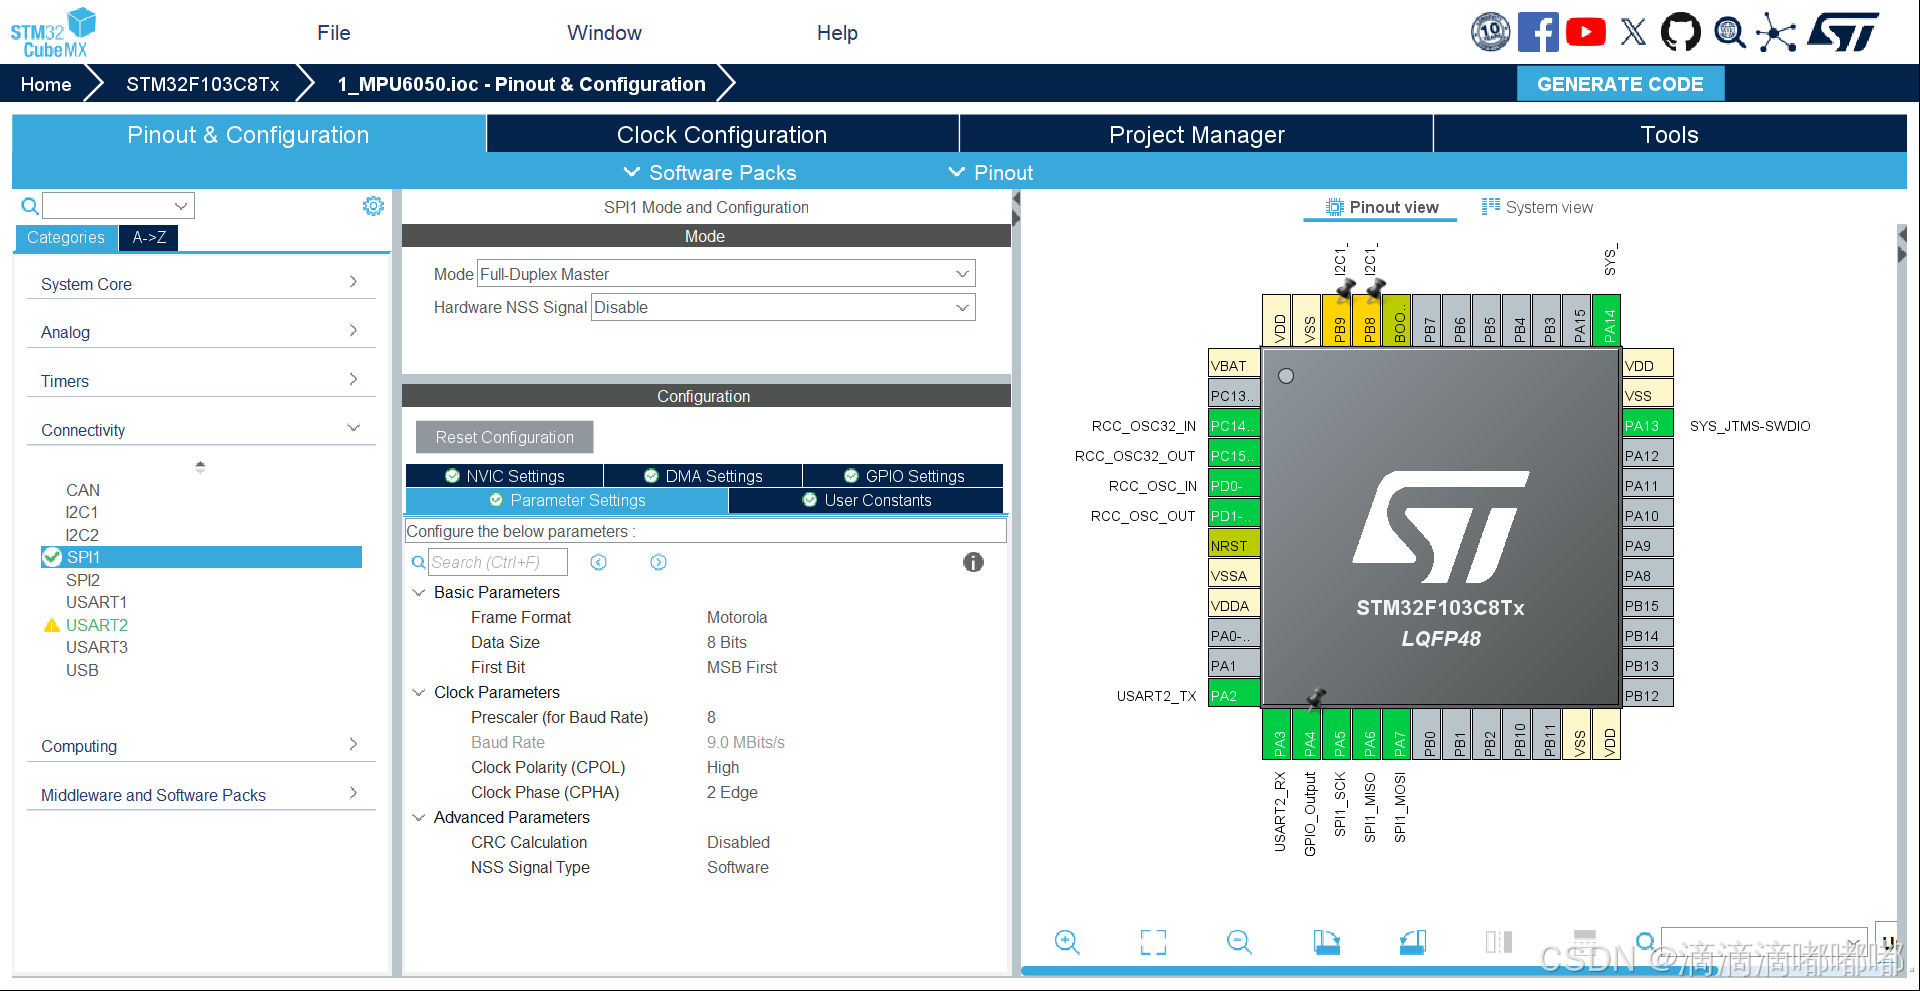Click PA13 SYS_JTMS-SWDIO pin
The height and width of the screenshot is (991, 1920).
pos(1647,425)
